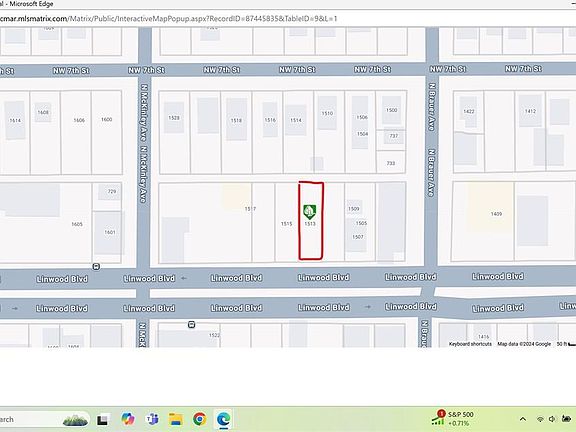Select parcel labeled 1416

[484, 336]
